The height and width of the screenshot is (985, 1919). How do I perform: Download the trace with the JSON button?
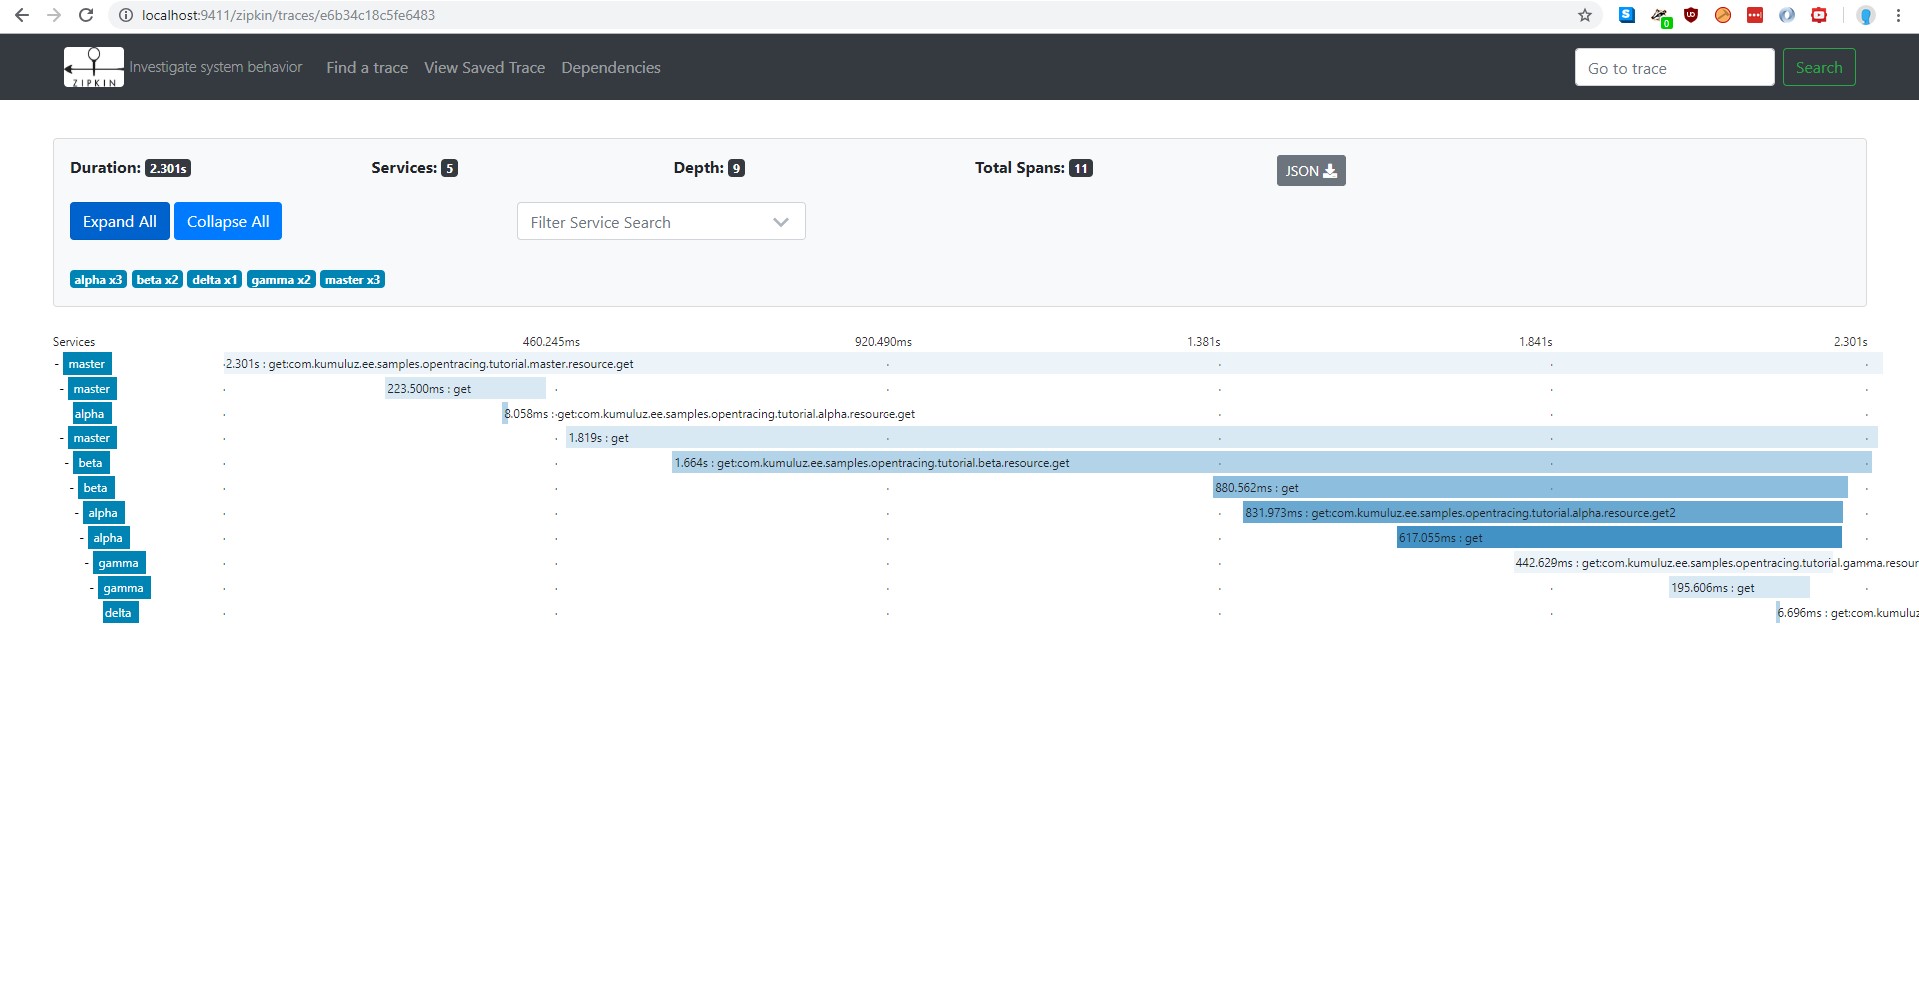1311,171
